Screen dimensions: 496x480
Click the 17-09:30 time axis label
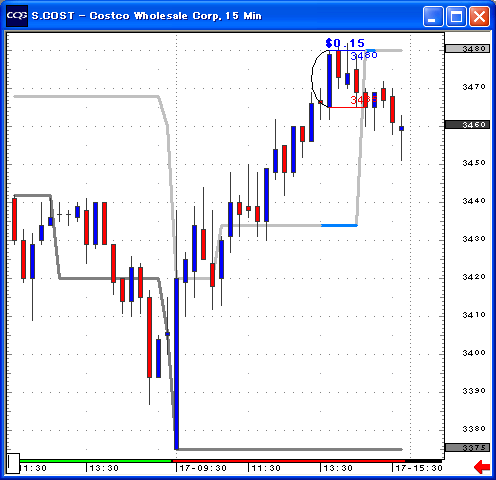point(203,468)
